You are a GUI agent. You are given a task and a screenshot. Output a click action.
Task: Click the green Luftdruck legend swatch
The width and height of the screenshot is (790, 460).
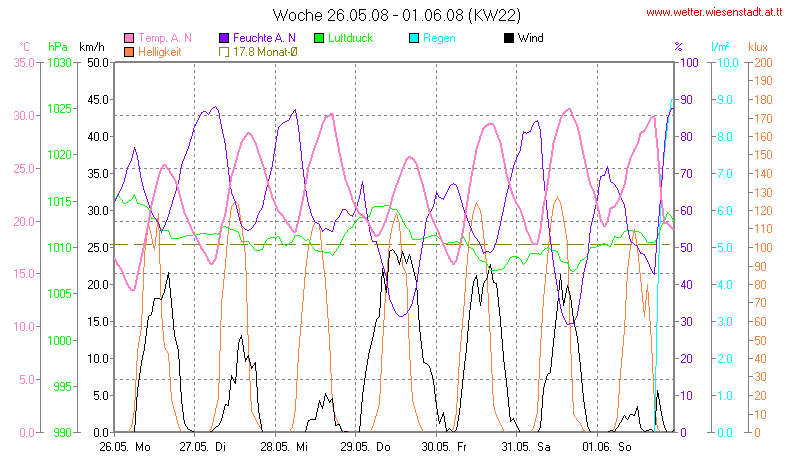pos(318,38)
